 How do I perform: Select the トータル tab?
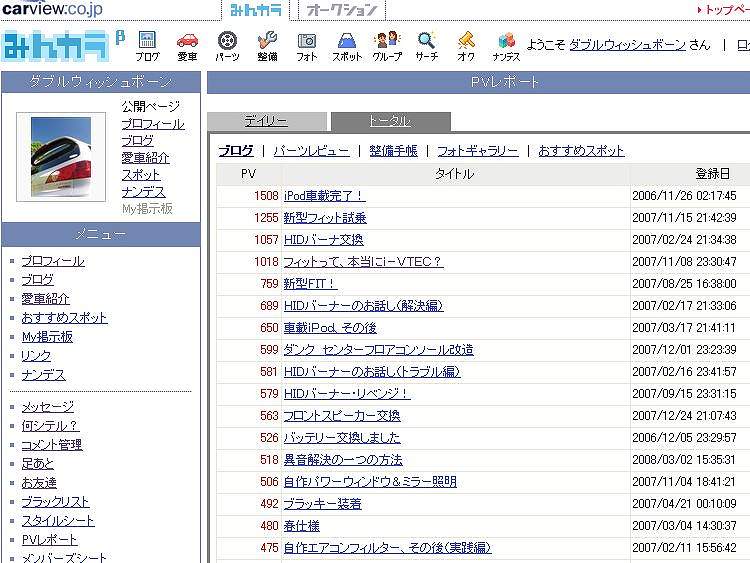click(390, 121)
